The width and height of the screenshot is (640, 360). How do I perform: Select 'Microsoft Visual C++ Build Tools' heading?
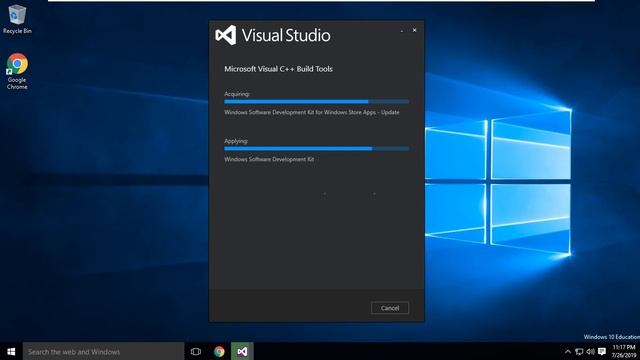click(278, 69)
